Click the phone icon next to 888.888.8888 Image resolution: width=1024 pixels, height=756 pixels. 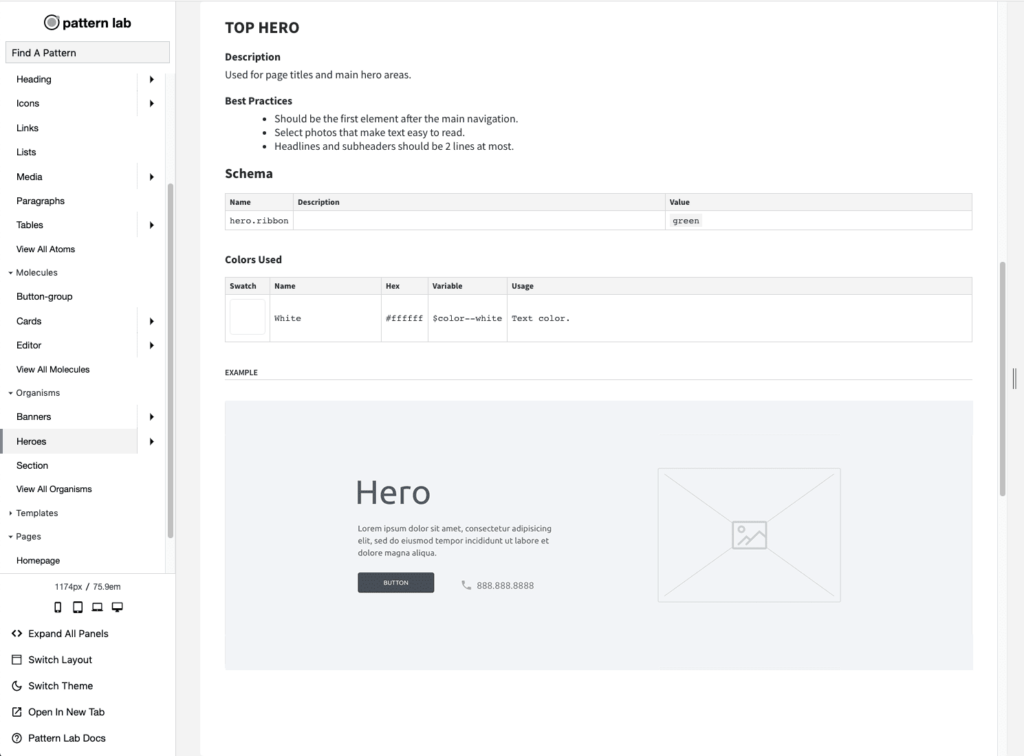tap(466, 585)
